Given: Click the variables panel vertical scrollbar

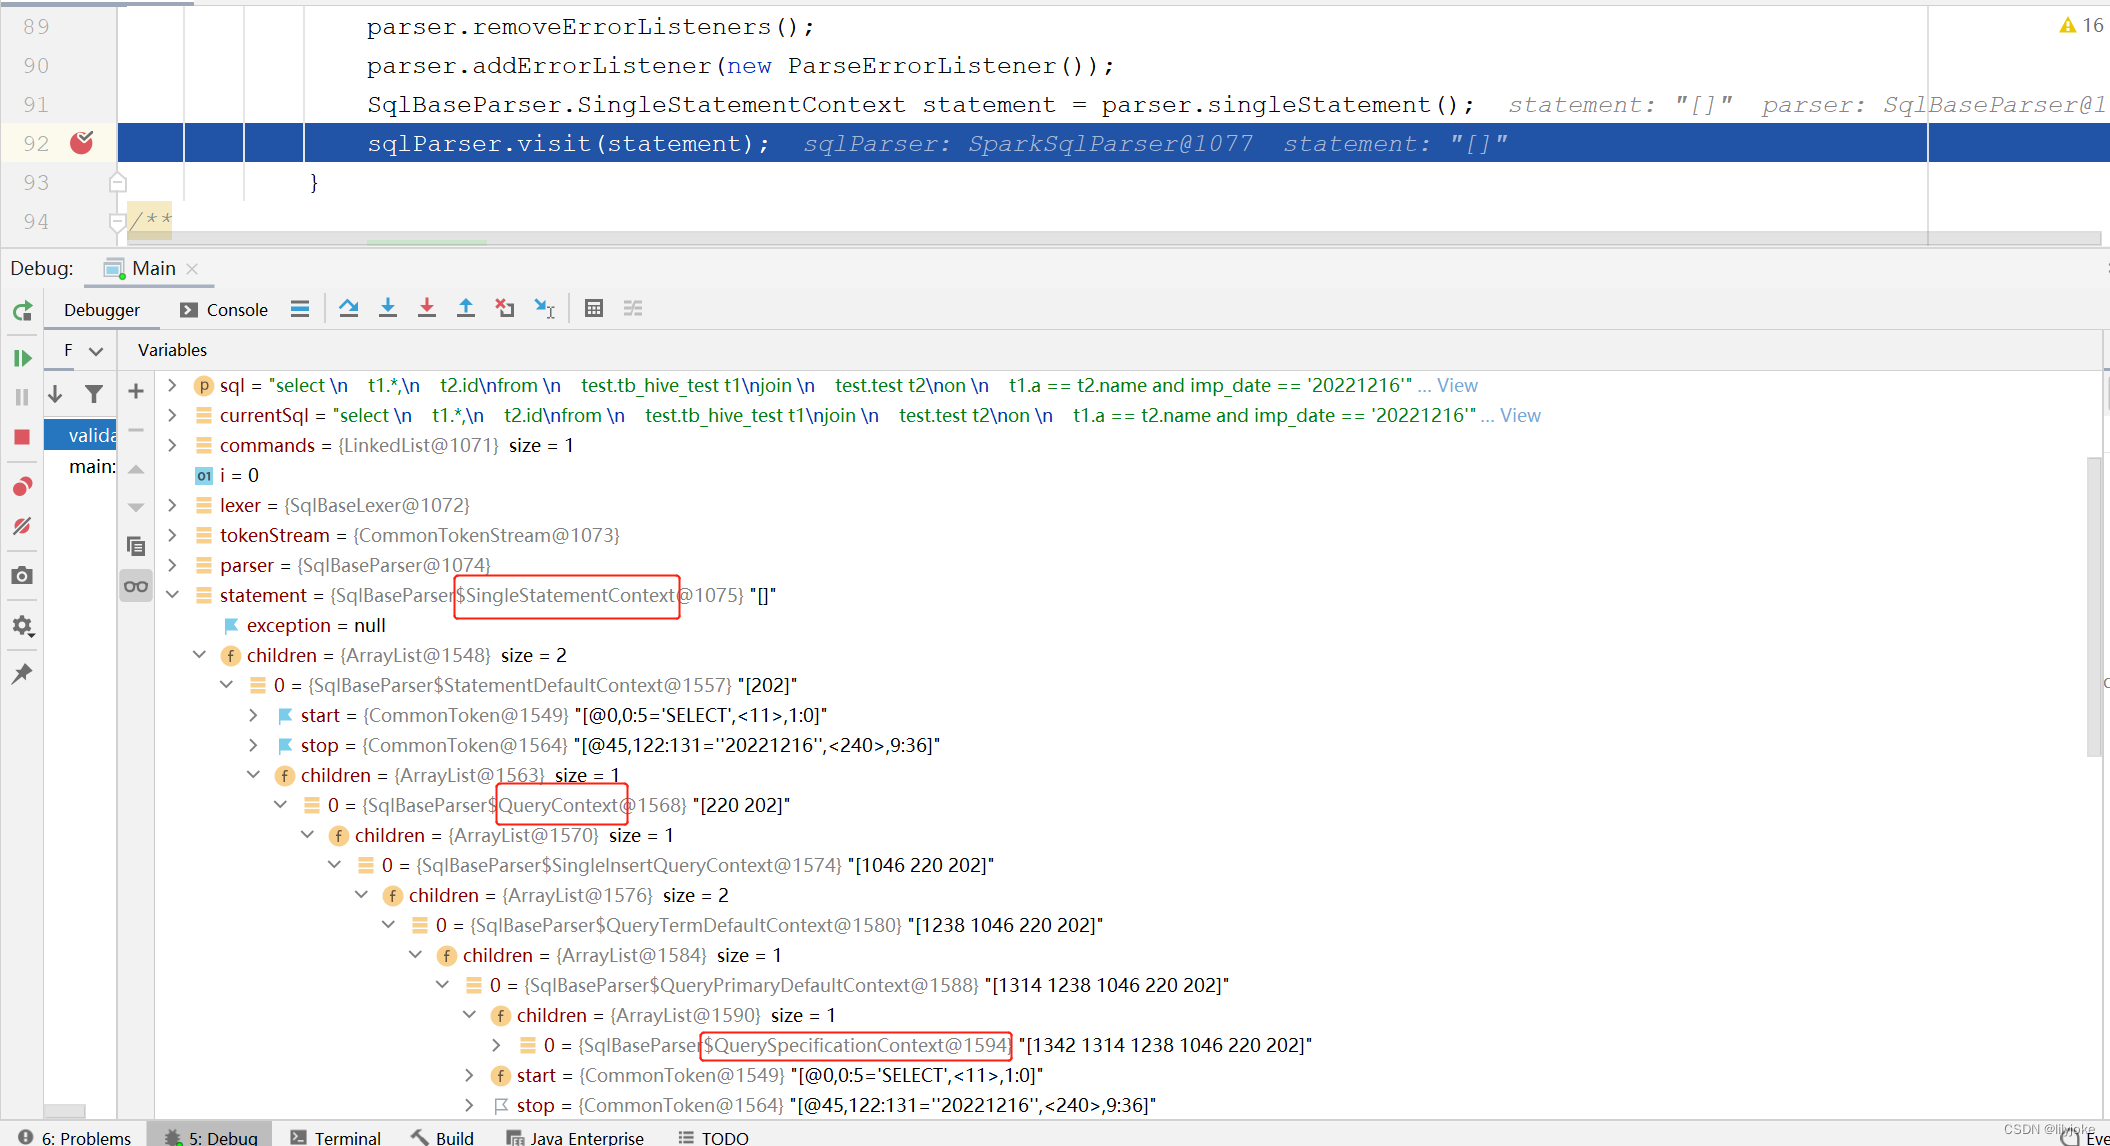Looking at the screenshot, I should tap(2094, 607).
